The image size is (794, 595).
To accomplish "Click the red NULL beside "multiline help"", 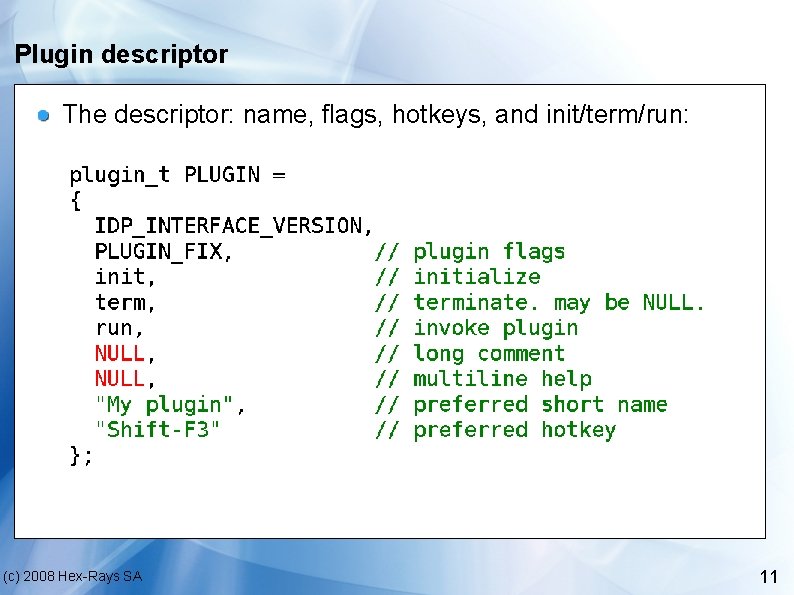I will click(x=120, y=378).
